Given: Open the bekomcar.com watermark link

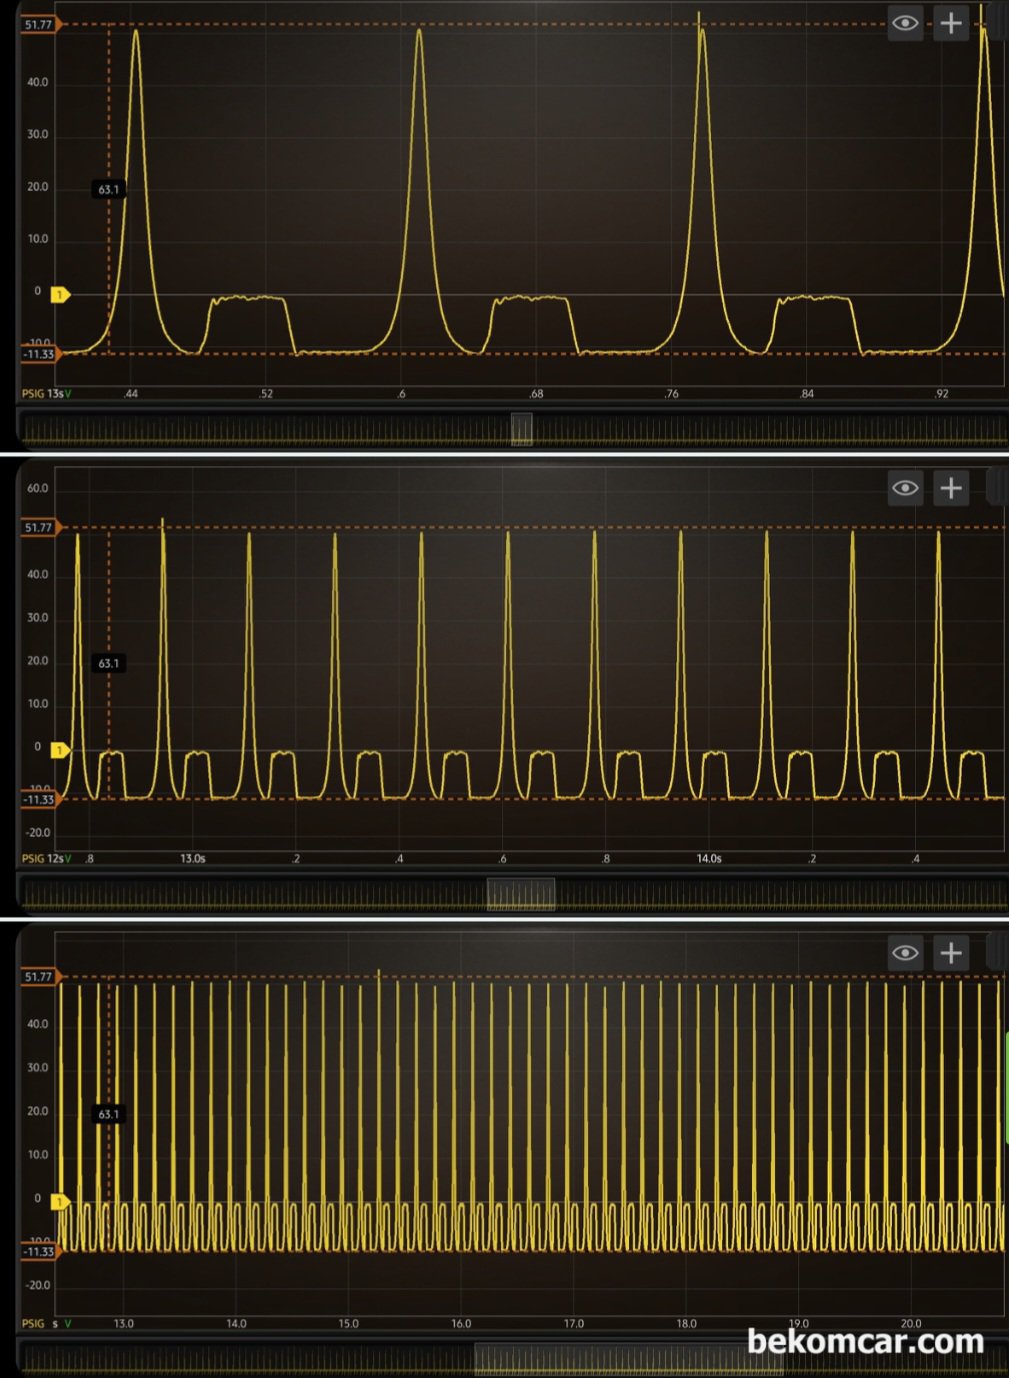Looking at the screenshot, I should pos(865,1341).
